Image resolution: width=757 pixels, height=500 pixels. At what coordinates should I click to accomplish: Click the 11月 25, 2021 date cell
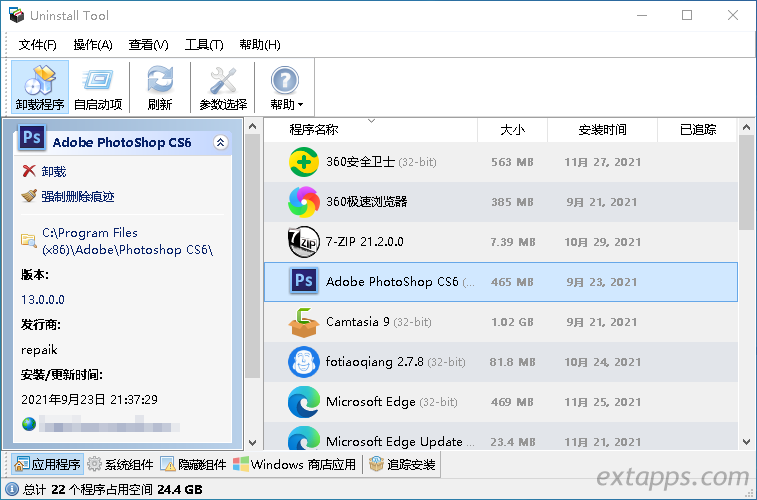click(x=603, y=402)
